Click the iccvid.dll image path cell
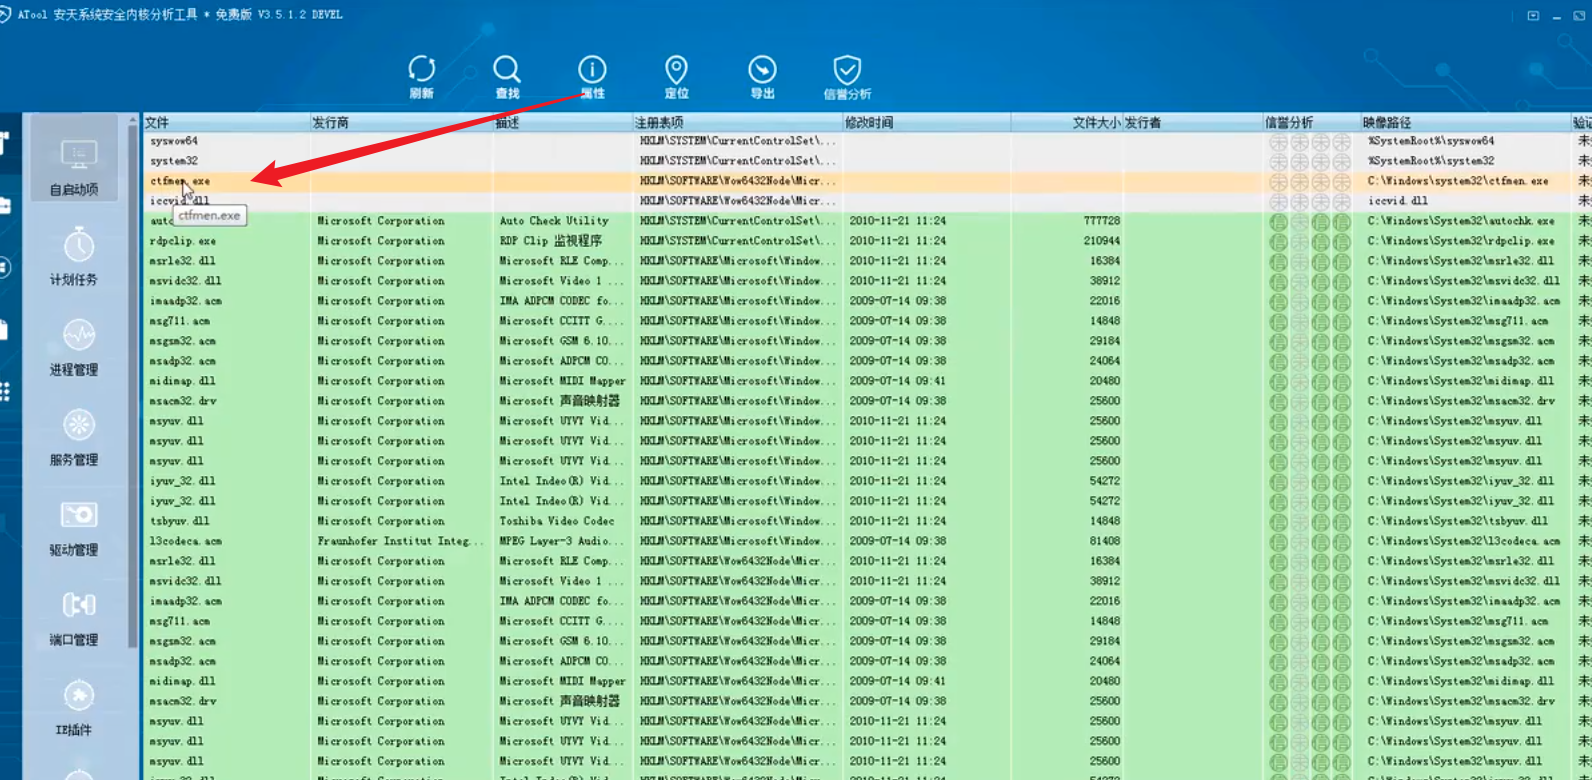 (x=1397, y=201)
